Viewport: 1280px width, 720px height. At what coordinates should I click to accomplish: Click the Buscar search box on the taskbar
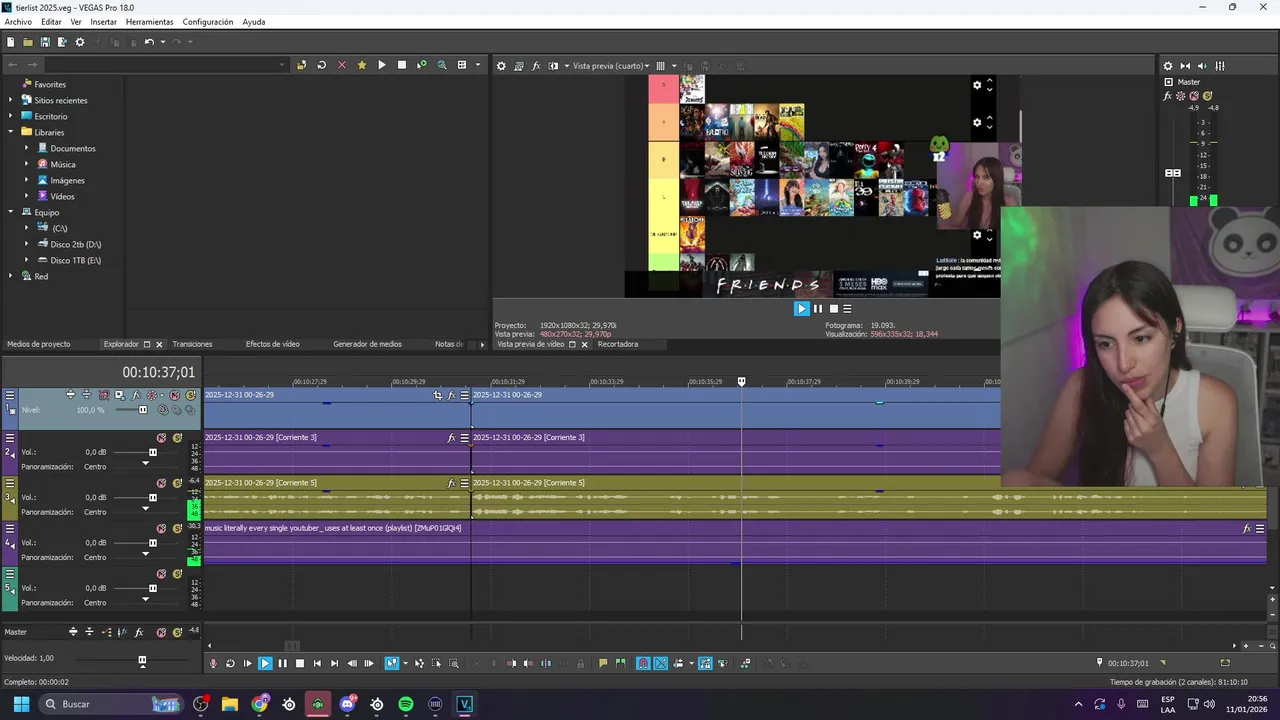click(110, 704)
